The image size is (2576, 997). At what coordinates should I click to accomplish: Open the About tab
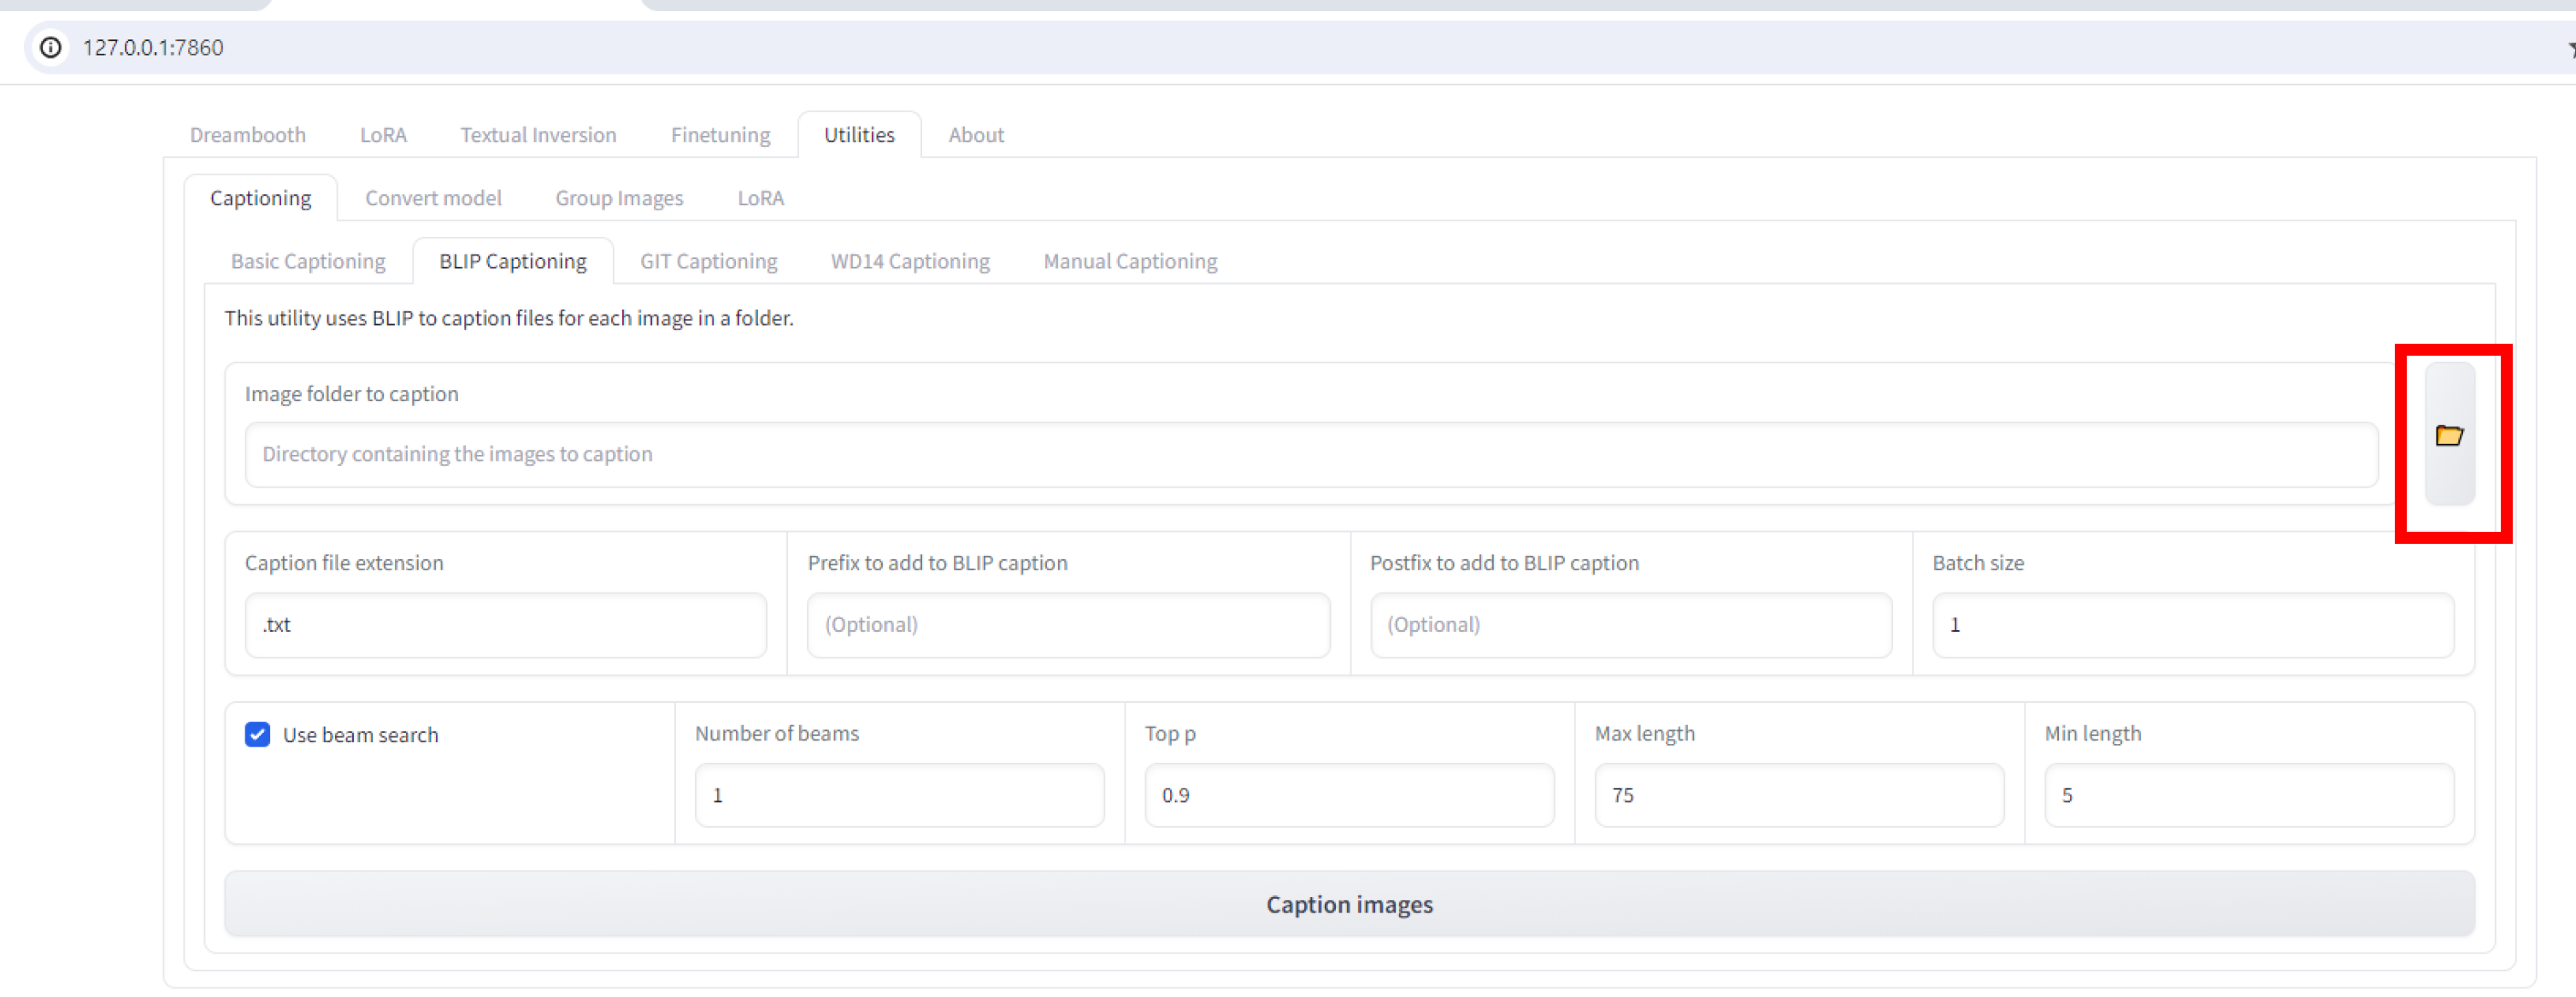coord(976,135)
